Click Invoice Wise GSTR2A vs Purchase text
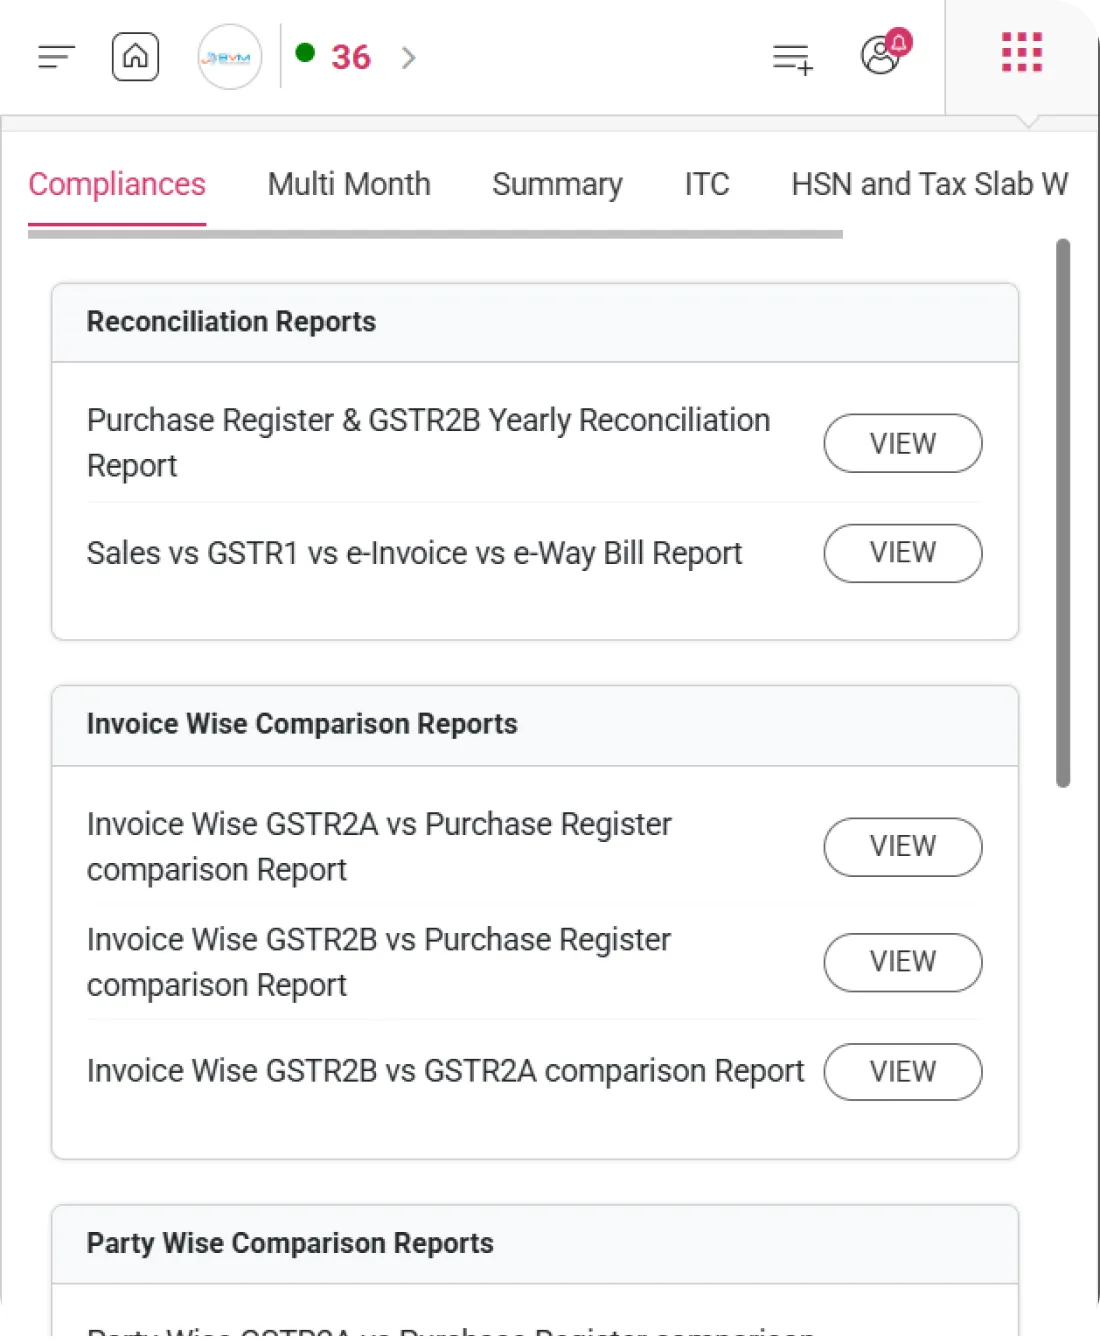1100x1341 pixels. (x=379, y=847)
